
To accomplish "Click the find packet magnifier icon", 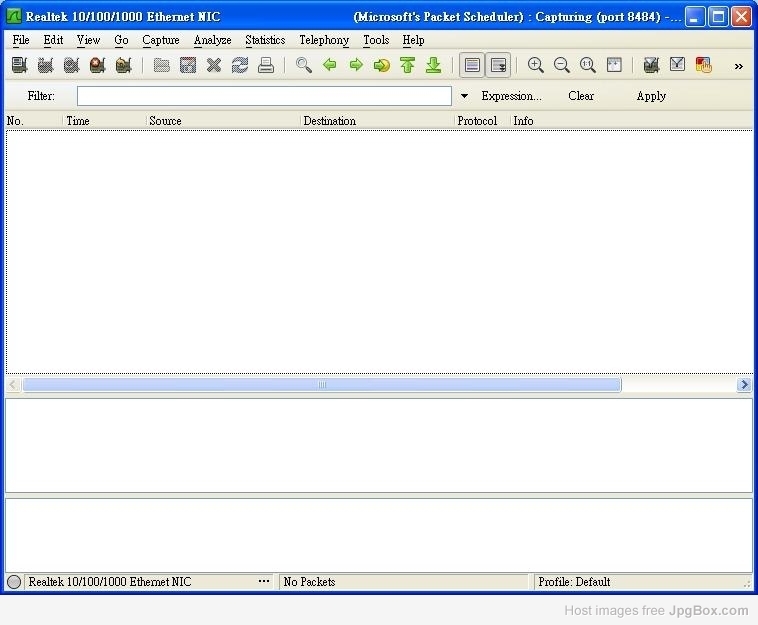I will point(304,65).
